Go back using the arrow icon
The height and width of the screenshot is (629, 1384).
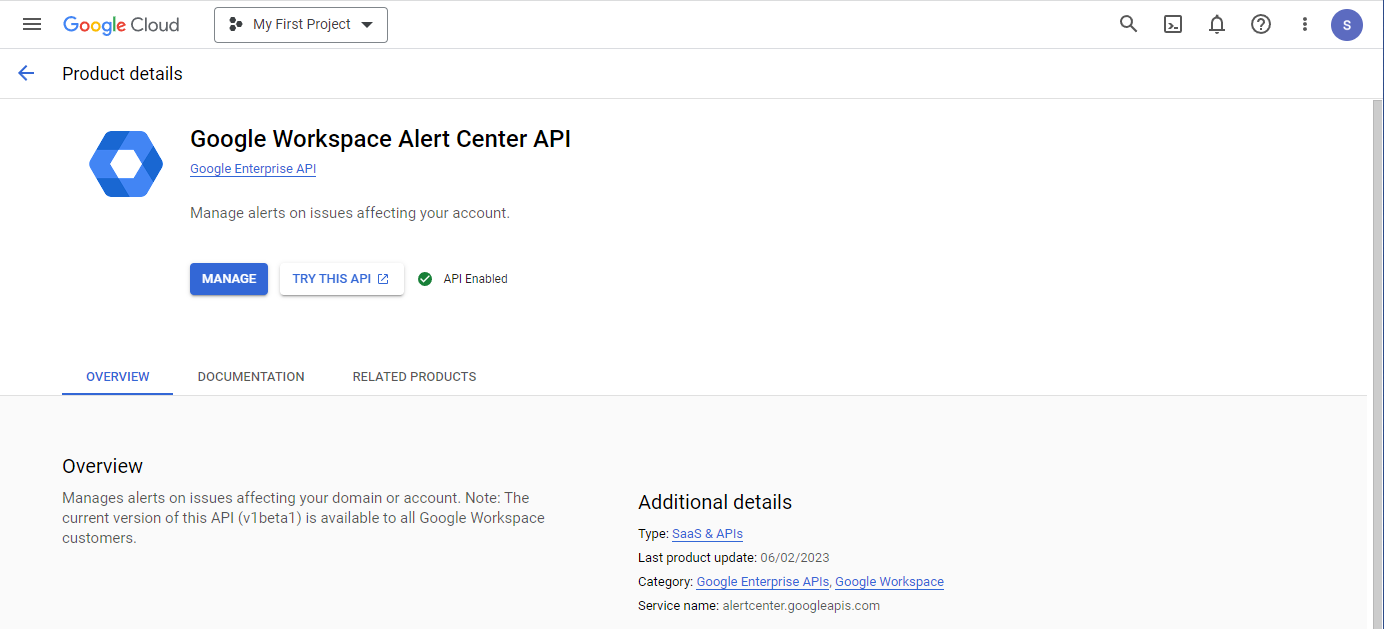(x=26, y=73)
